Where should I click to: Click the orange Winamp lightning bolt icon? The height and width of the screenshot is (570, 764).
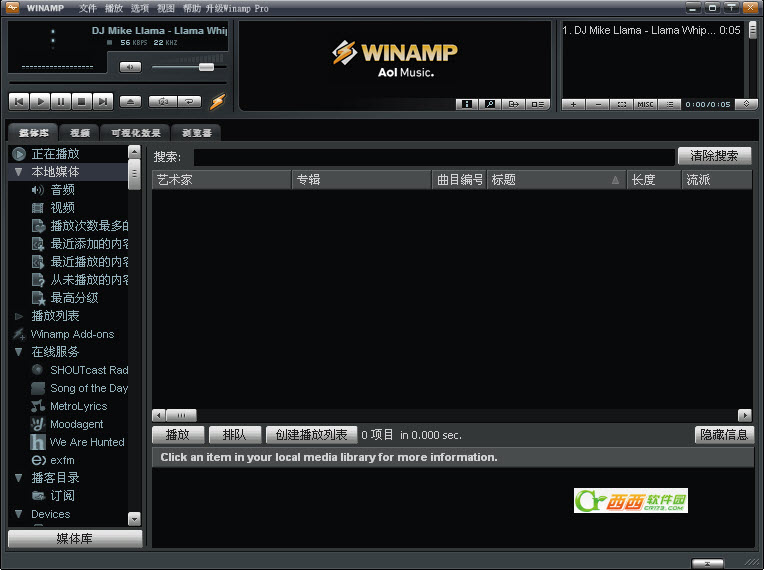pos(218,101)
